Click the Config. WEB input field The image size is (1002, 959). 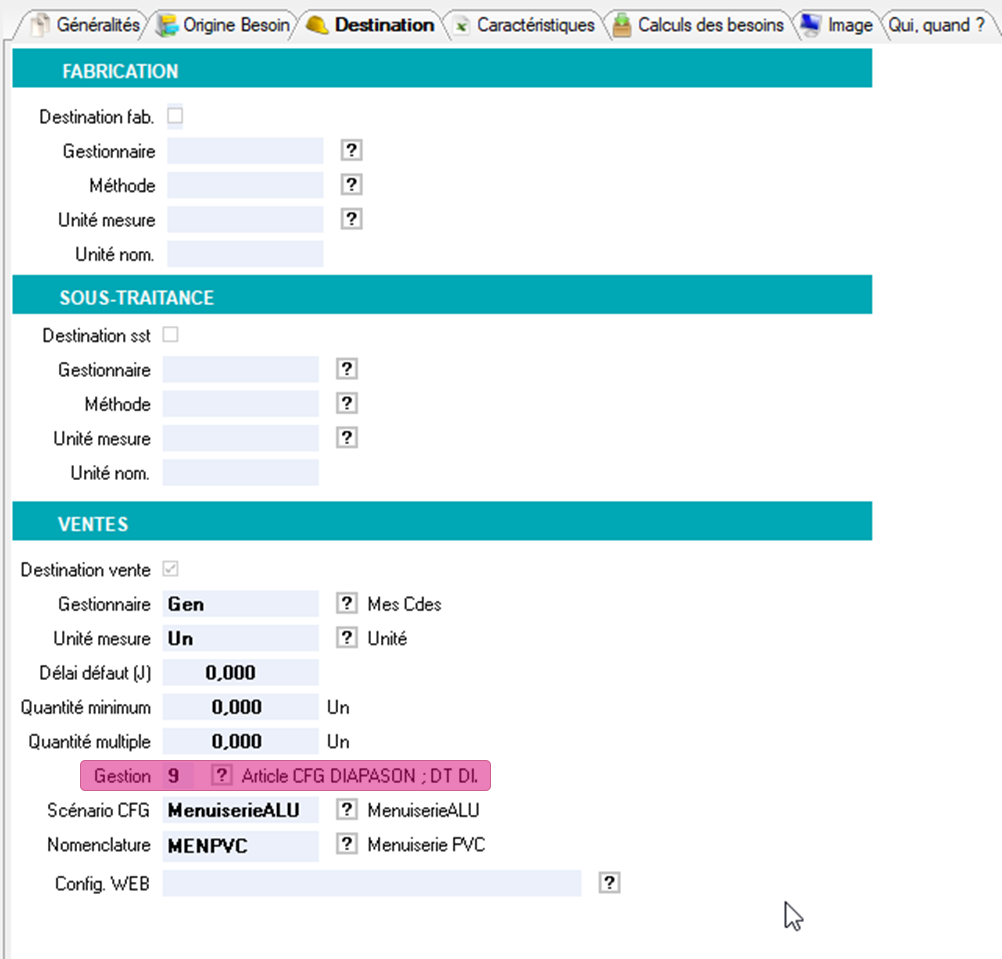point(371,883)
